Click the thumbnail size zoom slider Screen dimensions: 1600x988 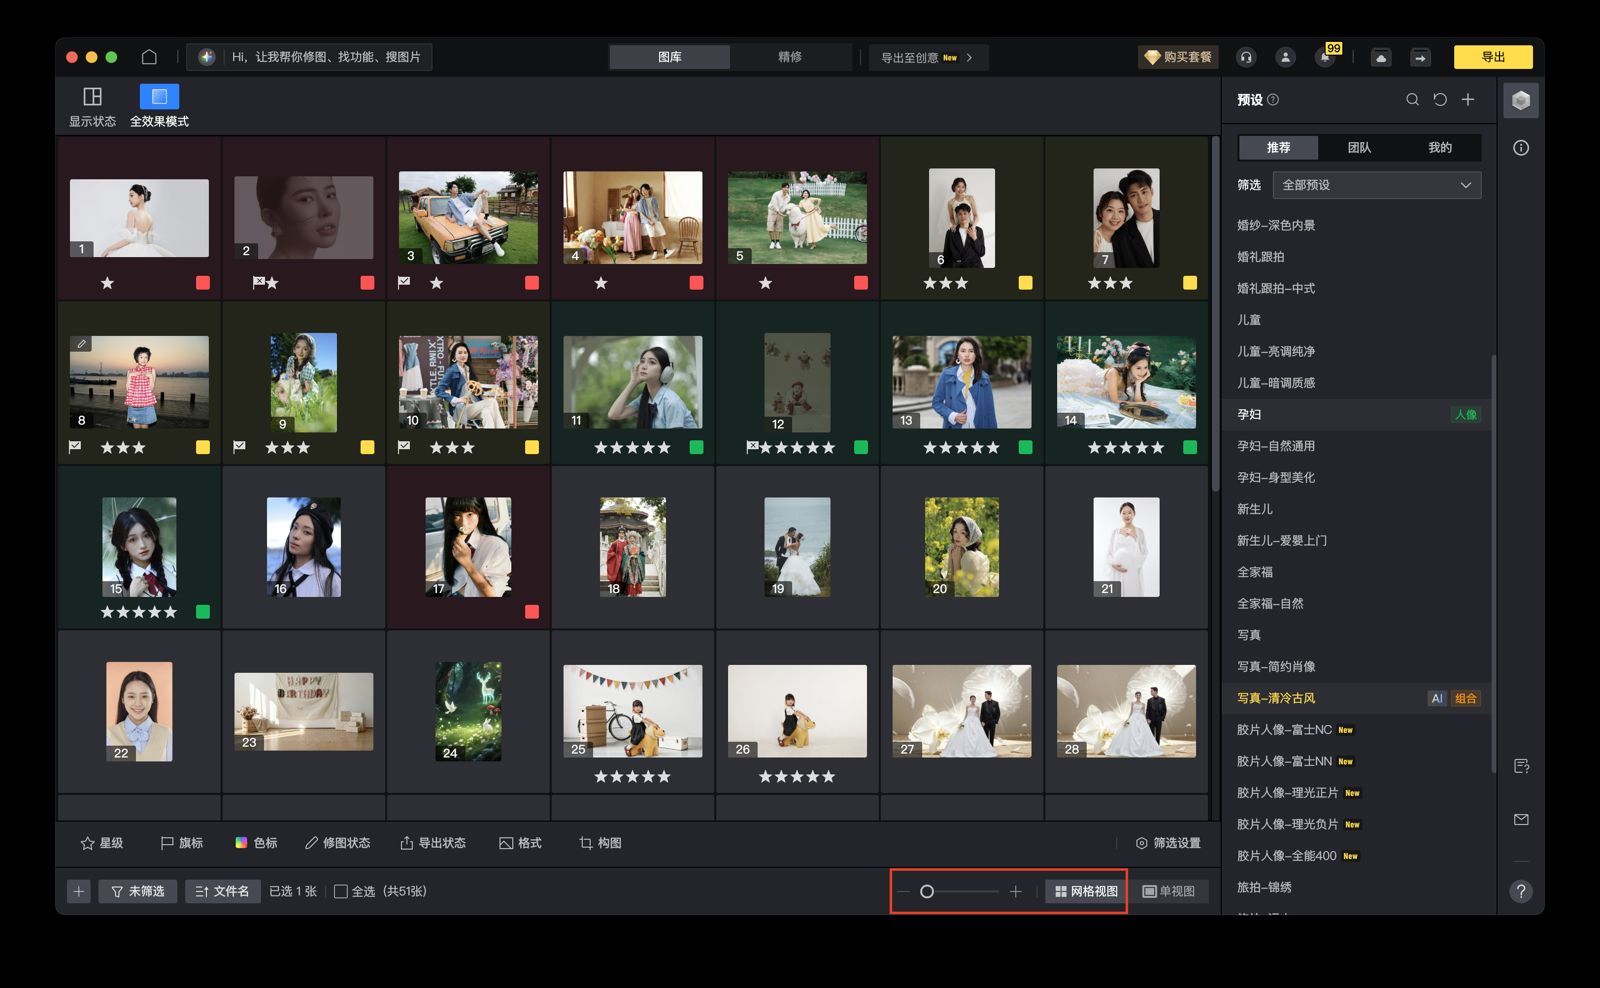(x=958, y=891)
